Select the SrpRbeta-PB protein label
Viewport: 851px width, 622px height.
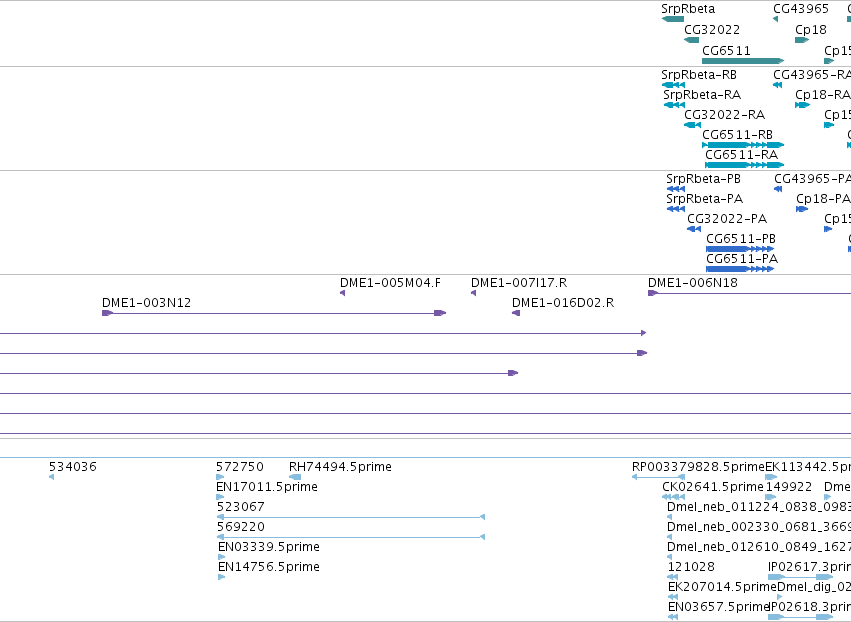click(703, 179)
